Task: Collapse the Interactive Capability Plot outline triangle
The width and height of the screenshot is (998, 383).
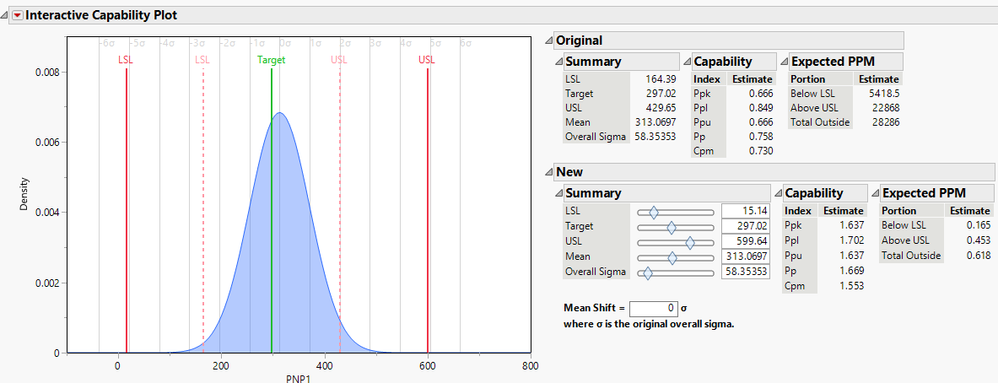Action: pyautogui.click(x=5, y=15)
